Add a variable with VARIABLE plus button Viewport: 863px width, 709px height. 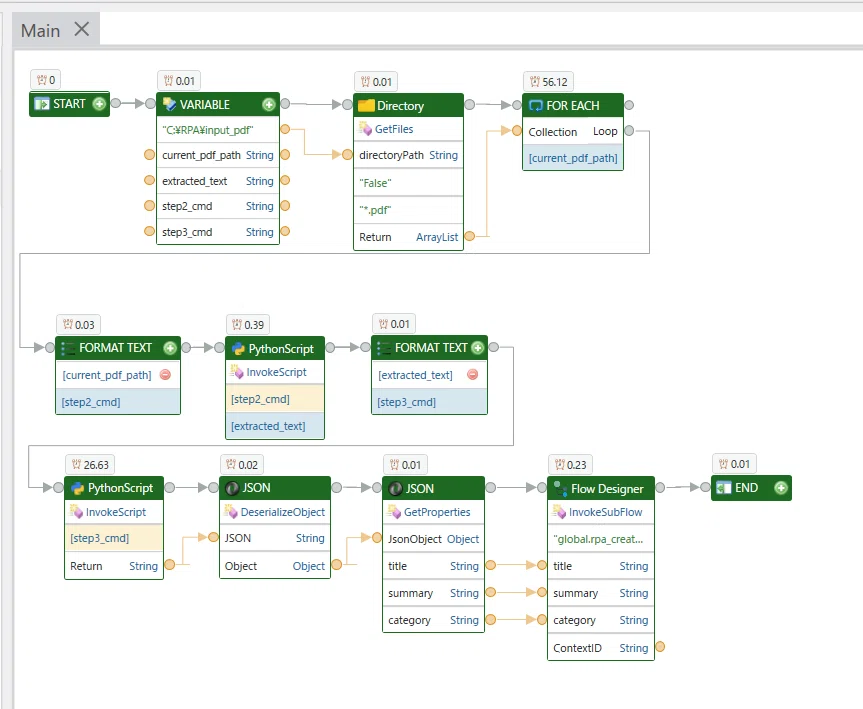tap(269, 105)
